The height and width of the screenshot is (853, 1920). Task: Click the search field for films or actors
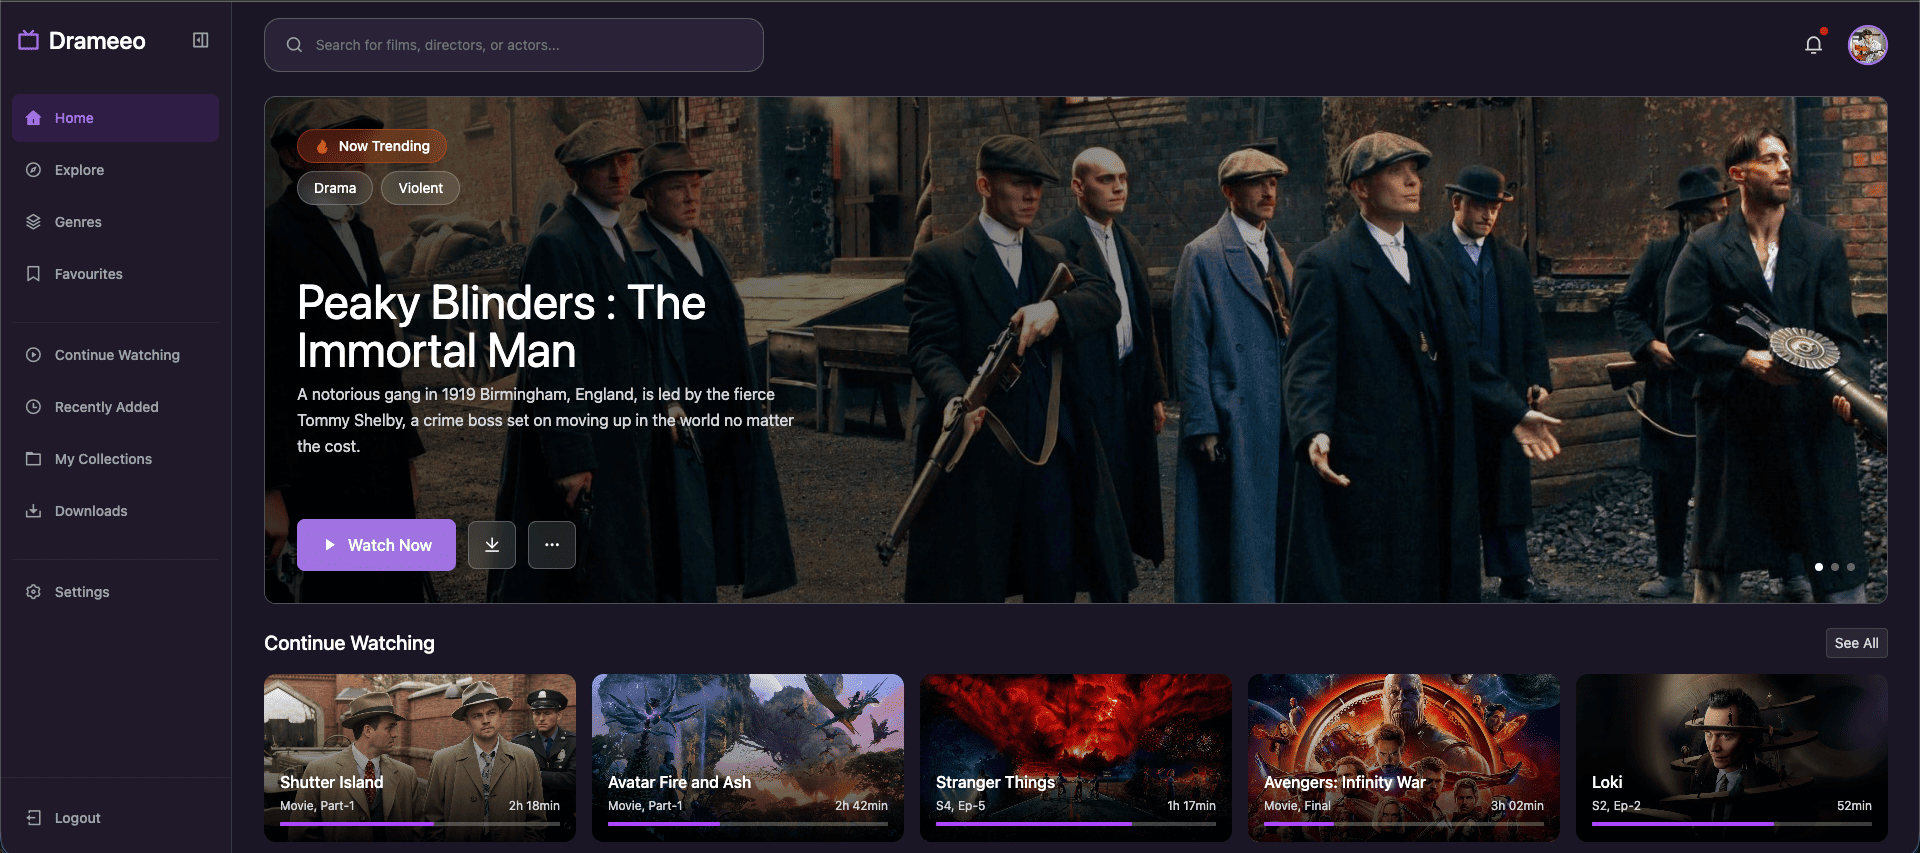point(514,45)
